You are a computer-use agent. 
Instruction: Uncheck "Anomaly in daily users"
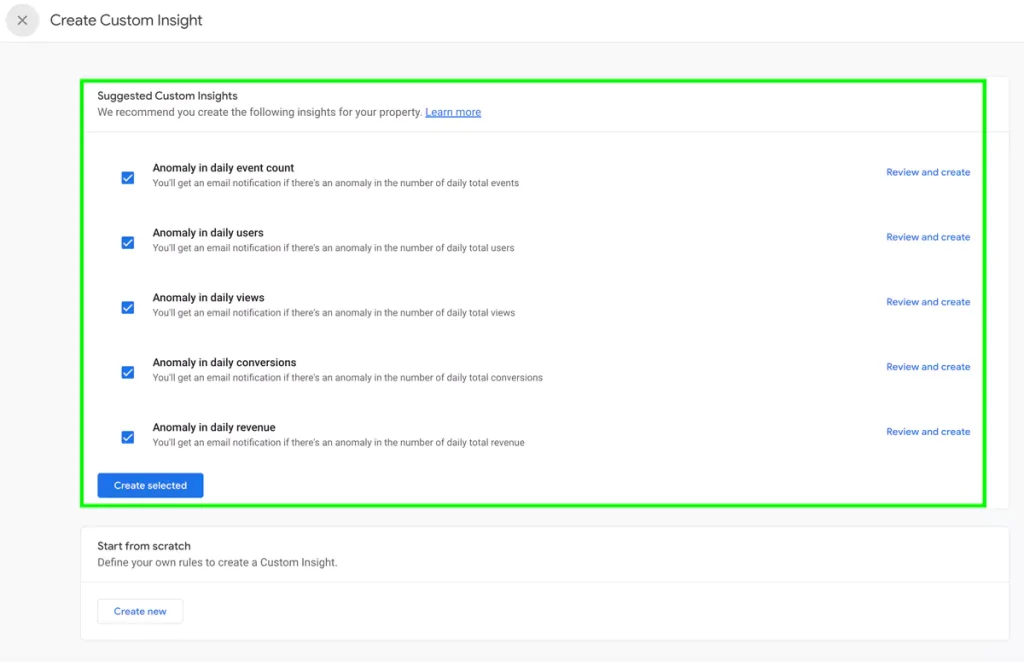point(127,242)
